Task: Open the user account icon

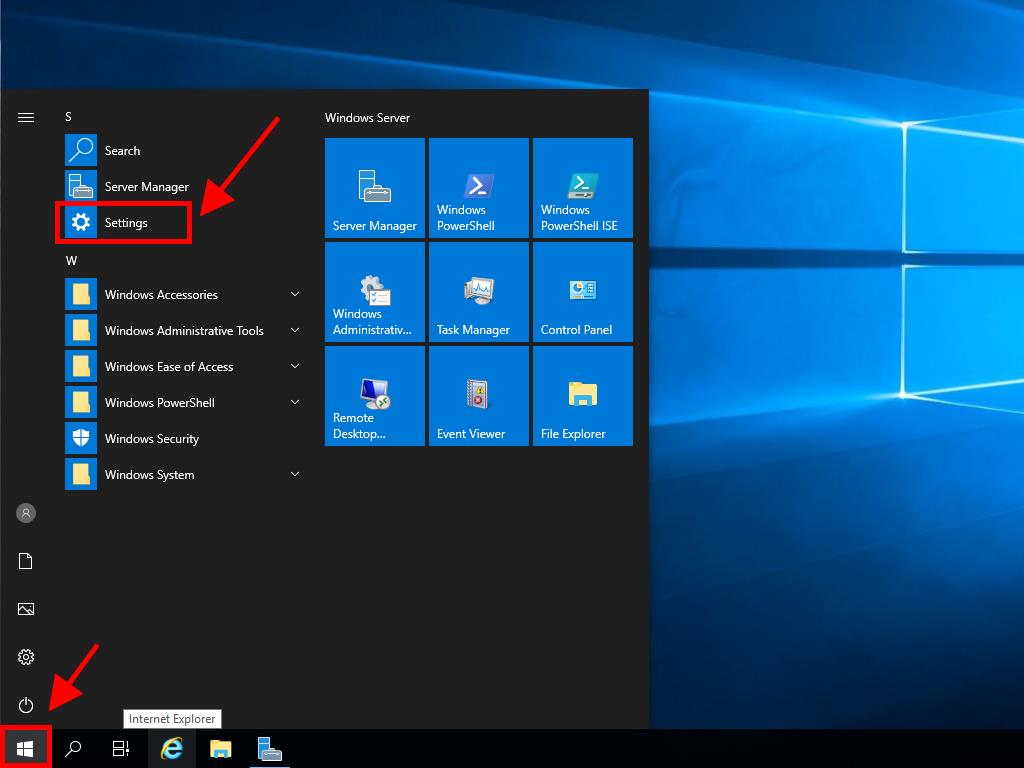Action: point(26,513)
